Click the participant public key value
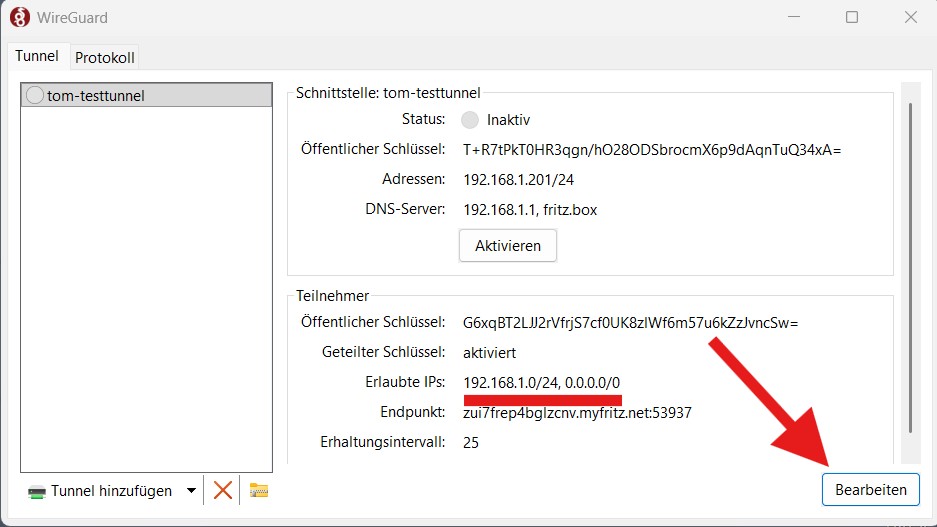Screen dimensions: 937x527 coord(630,323)
